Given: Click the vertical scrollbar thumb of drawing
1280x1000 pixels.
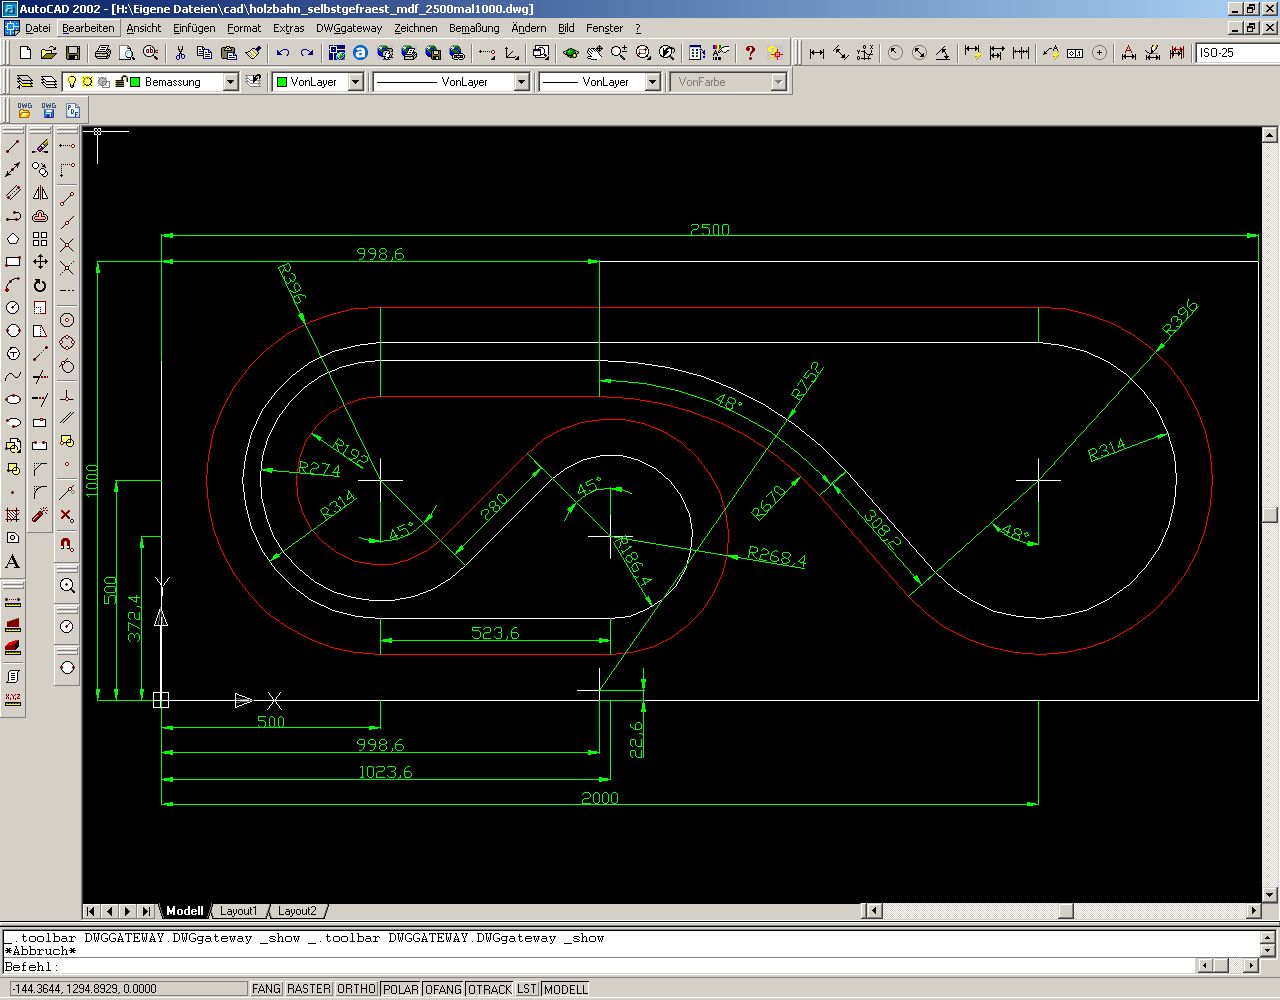Looking at the screenshot, I should [1270, 515].
